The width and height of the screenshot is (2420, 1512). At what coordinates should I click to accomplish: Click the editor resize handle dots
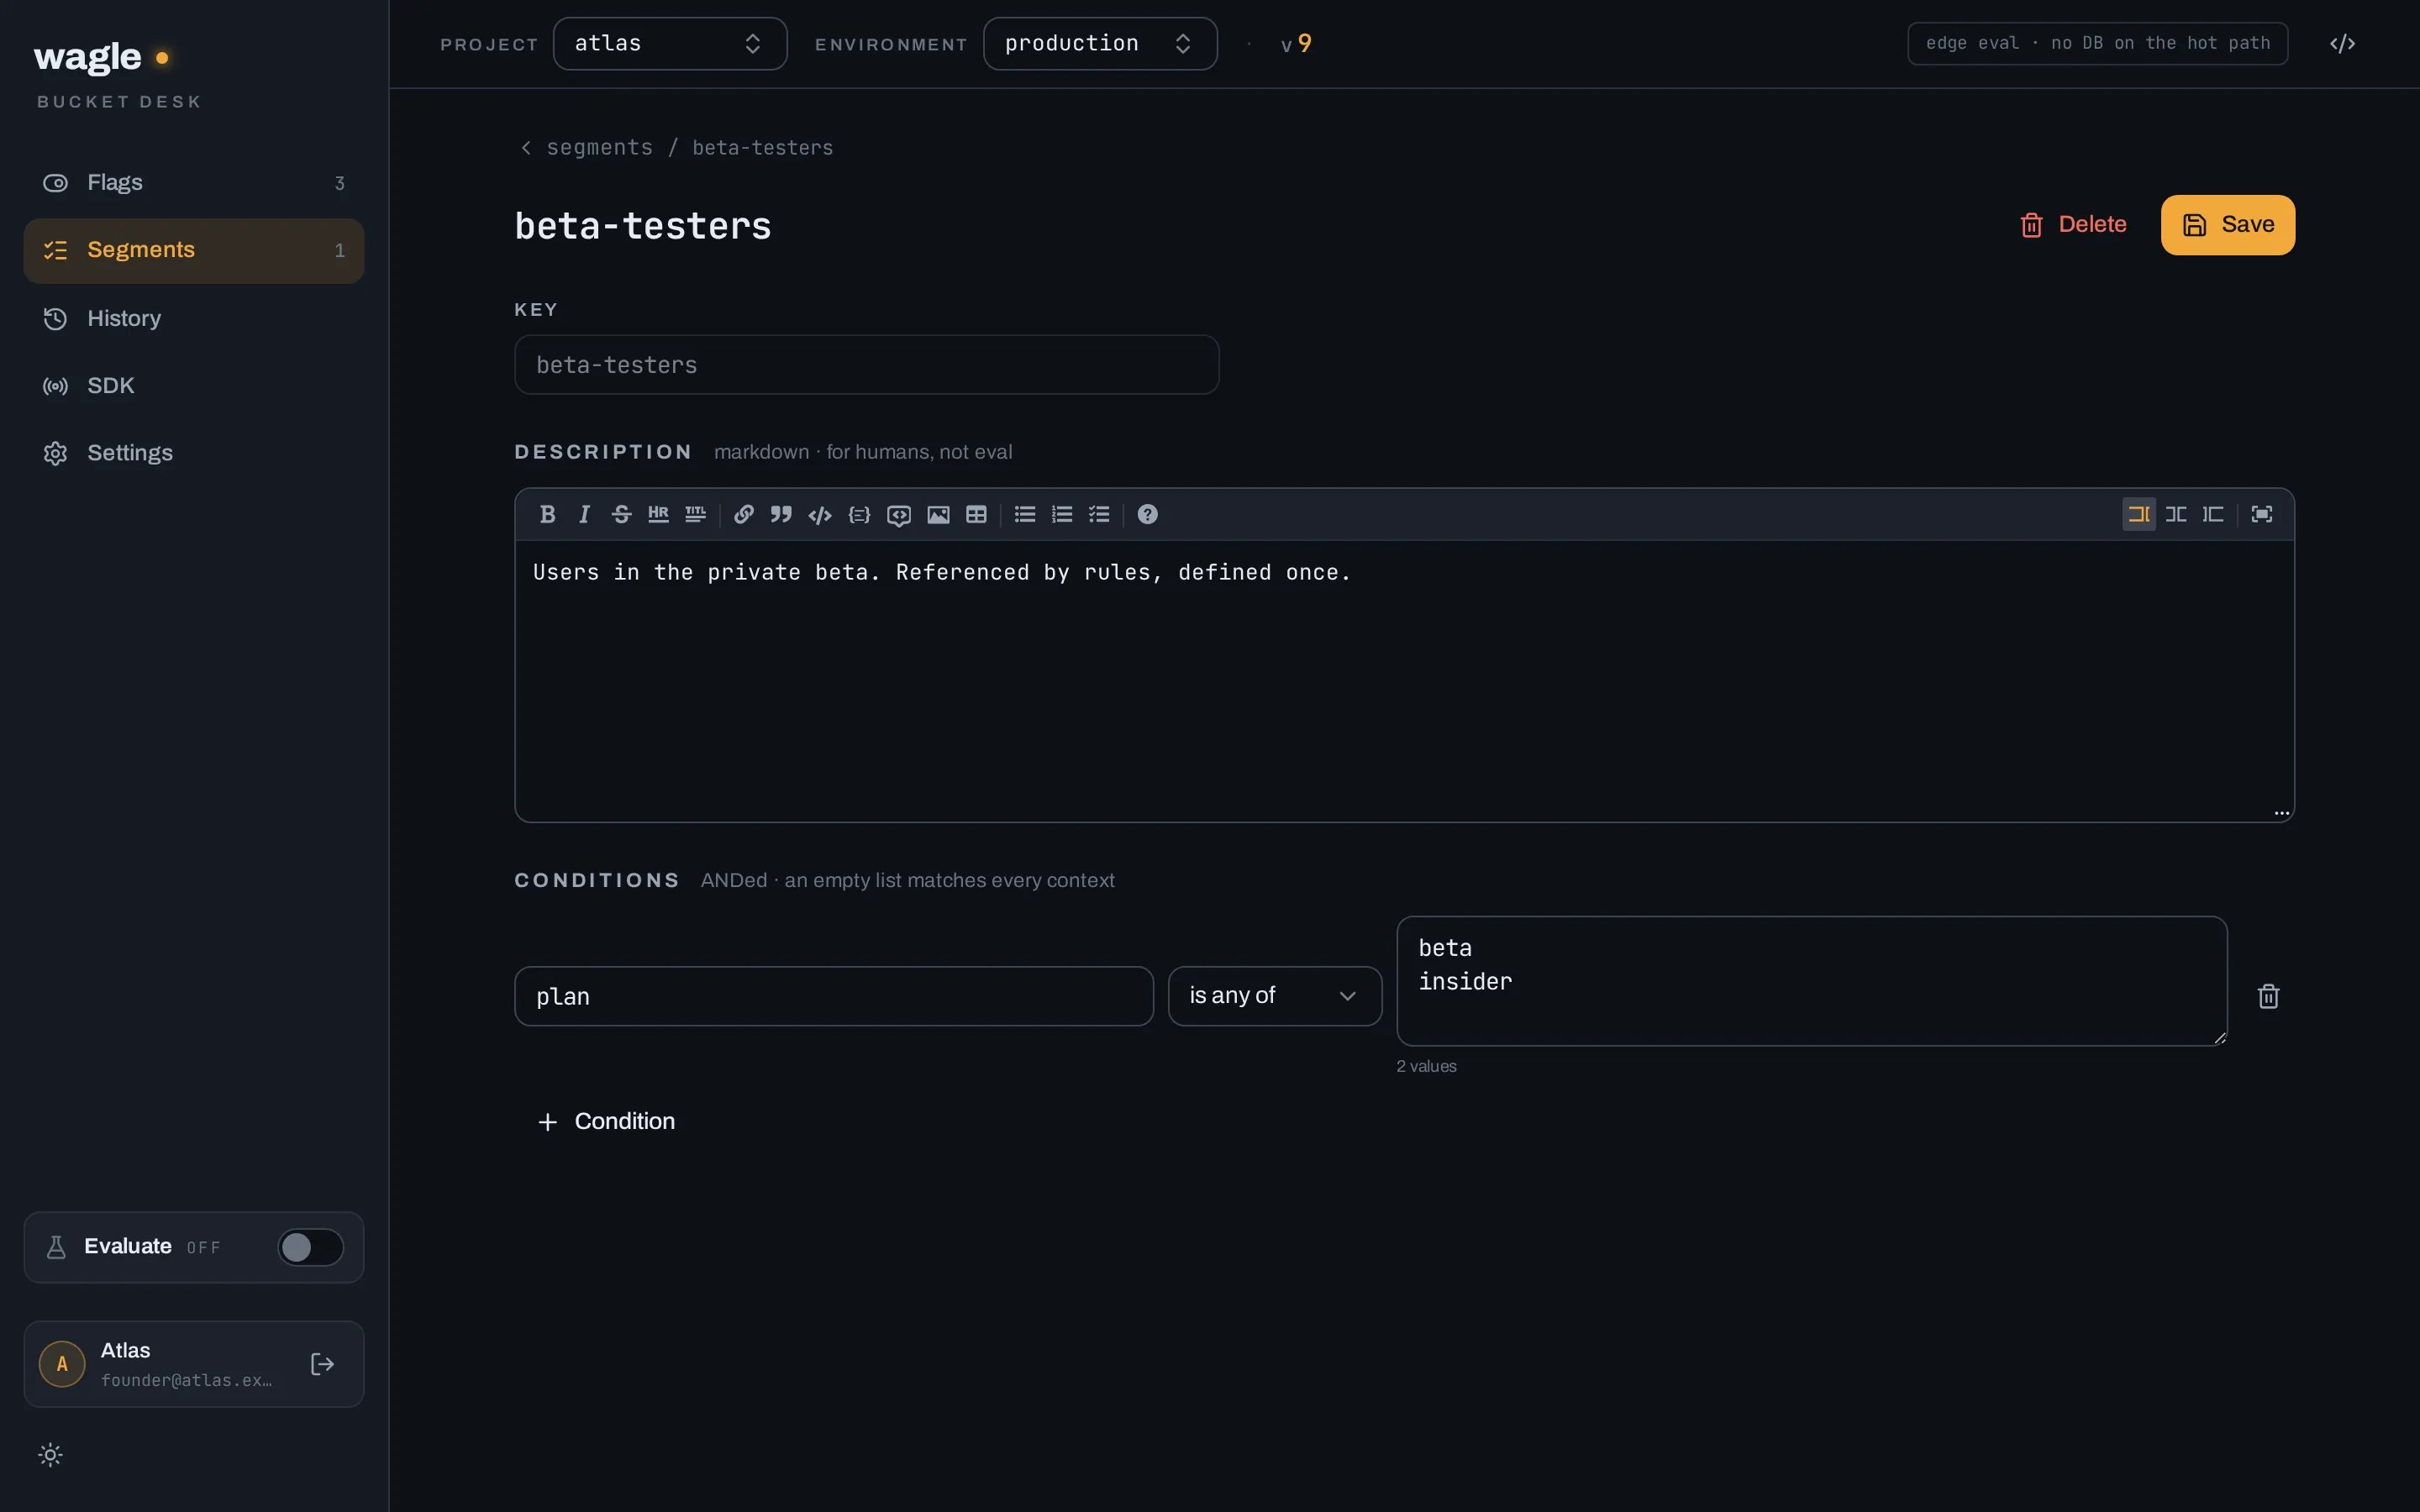click(x=2281, y=813)
